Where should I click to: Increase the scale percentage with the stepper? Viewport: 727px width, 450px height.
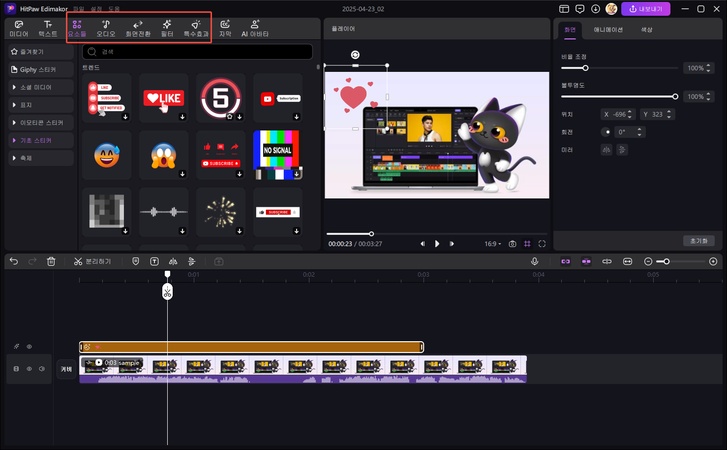[x=708, y=66]
